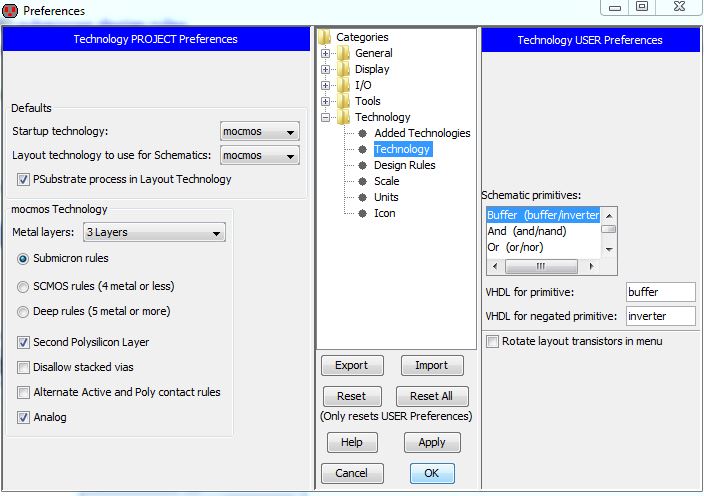Enable Disallow stacked vias
704x496 pixels.
(23, 368)
